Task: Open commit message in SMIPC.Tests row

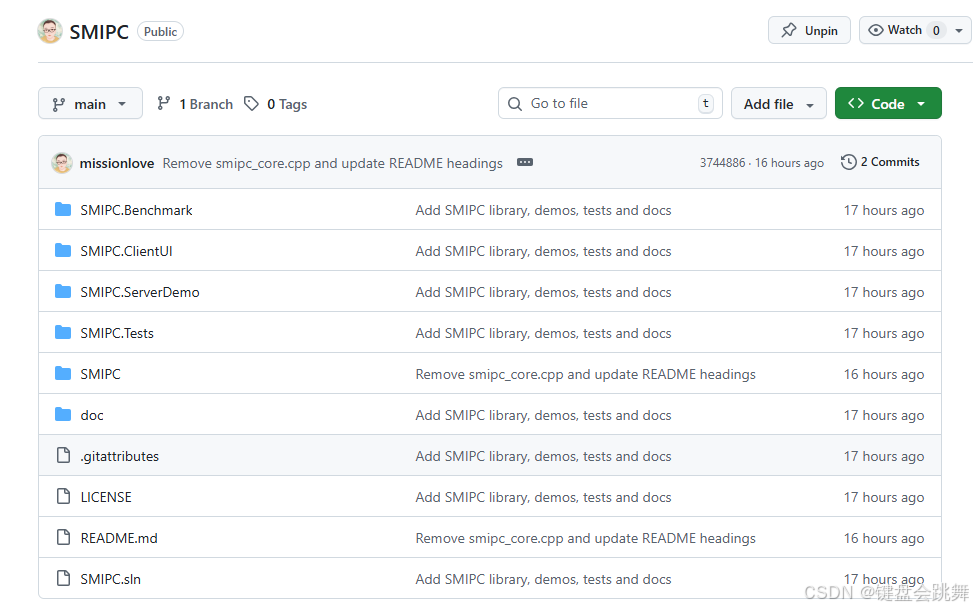Action: [544, 333]
